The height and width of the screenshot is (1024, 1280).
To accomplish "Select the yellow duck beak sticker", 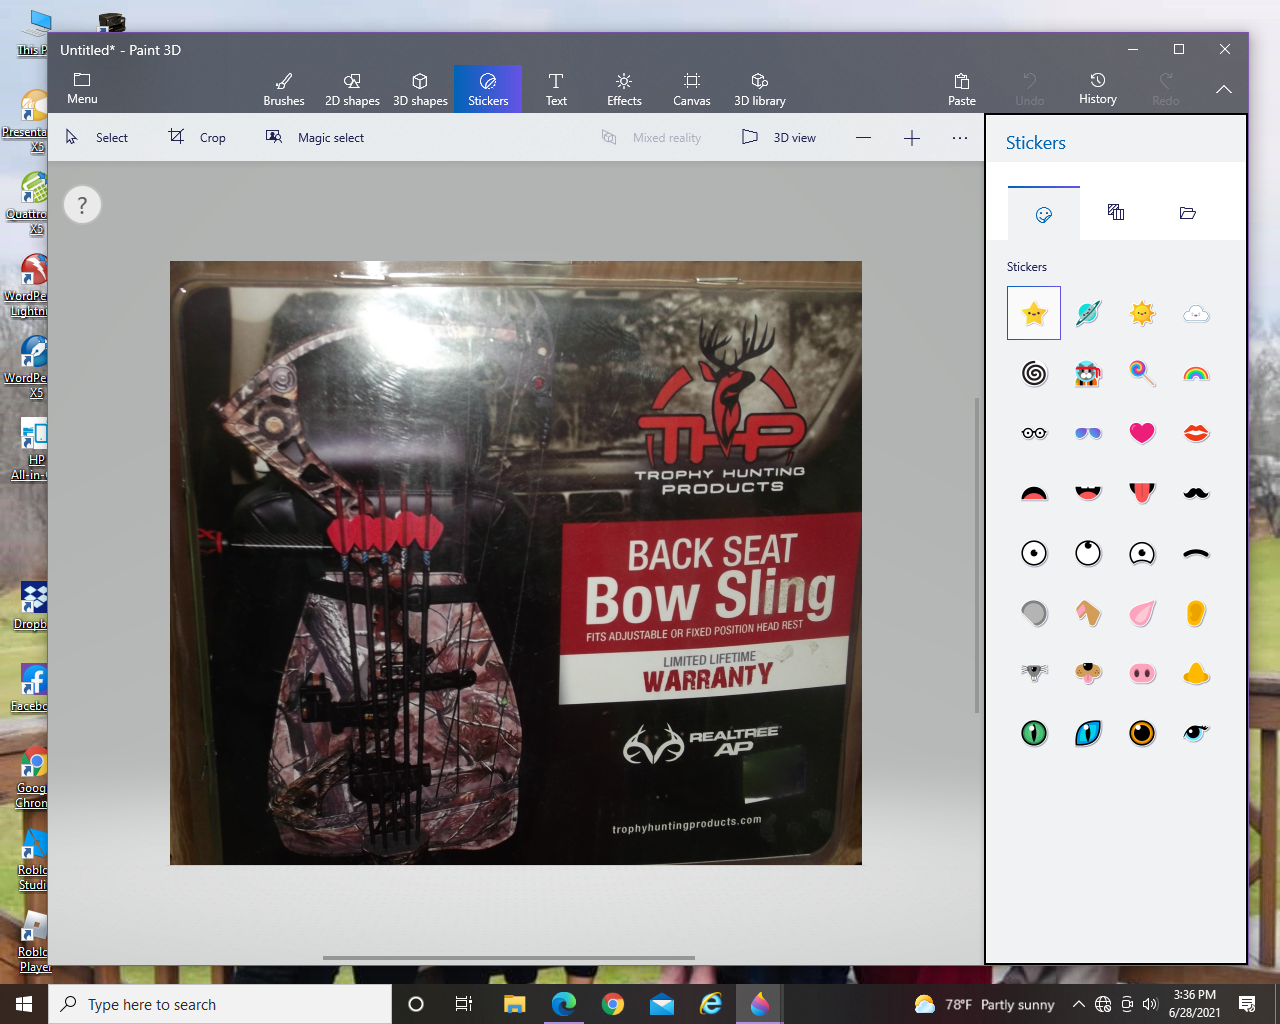I will (1196, 673).
